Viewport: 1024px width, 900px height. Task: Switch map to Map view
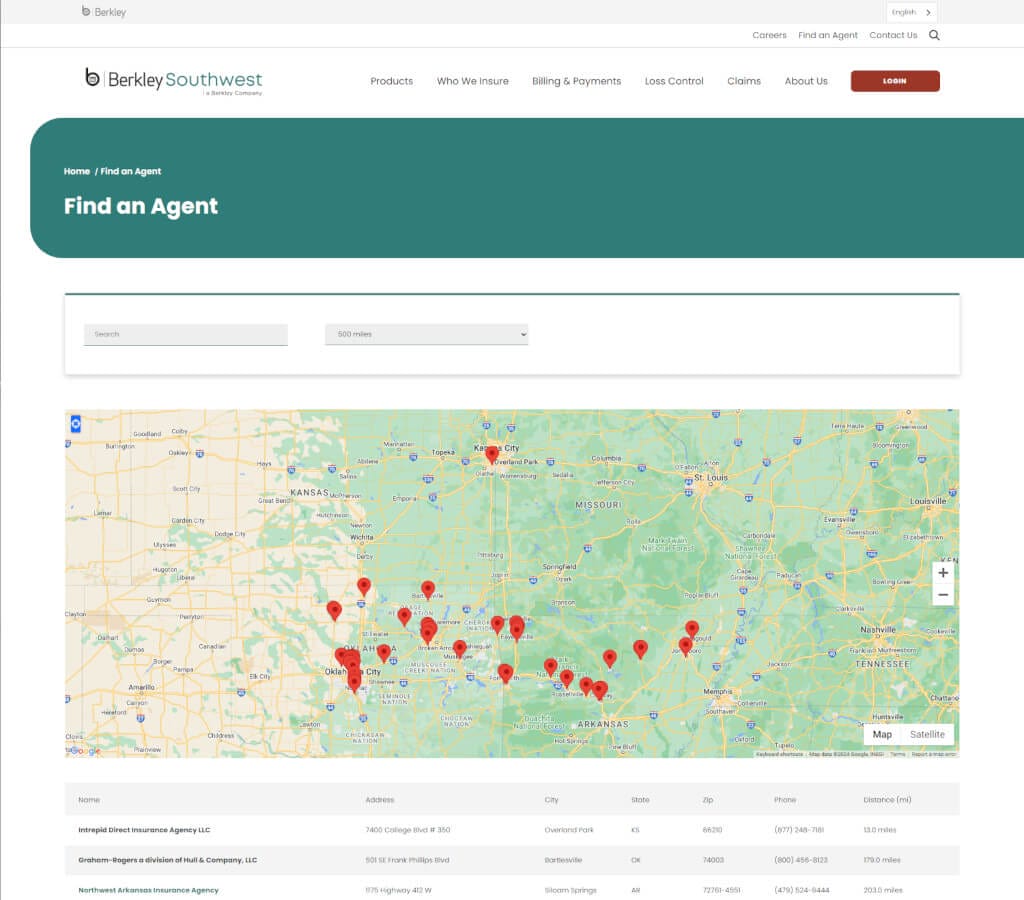[x=881, y=734]
